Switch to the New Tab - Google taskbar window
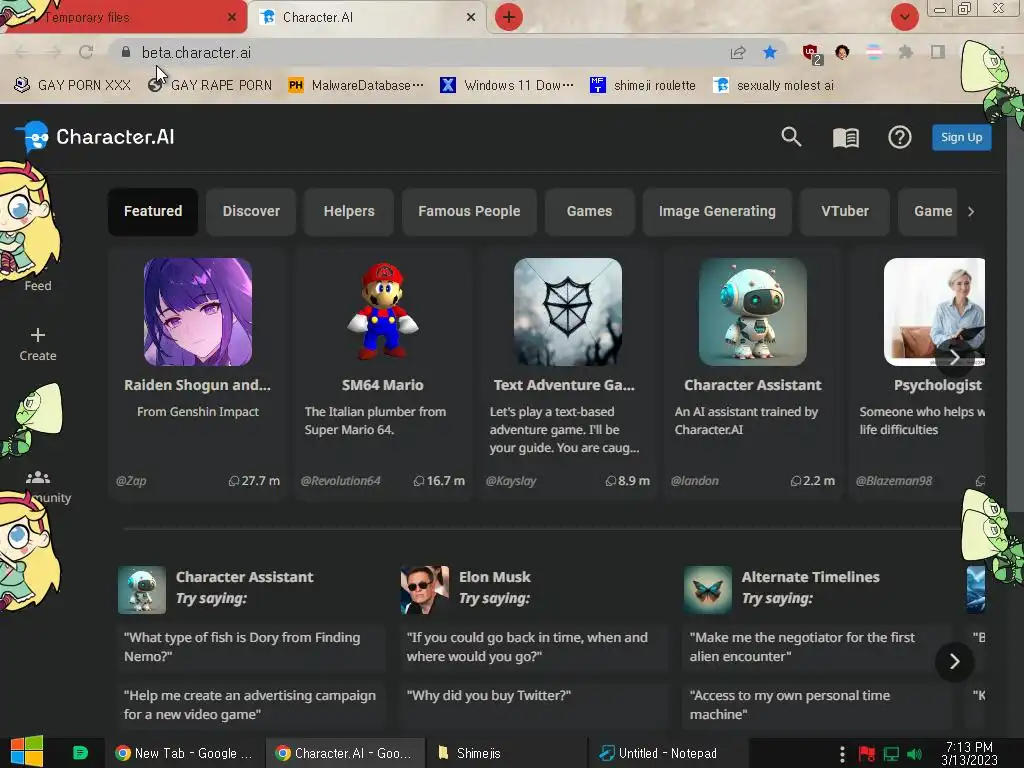This screenshot has height=768, width=1024. 185,753
